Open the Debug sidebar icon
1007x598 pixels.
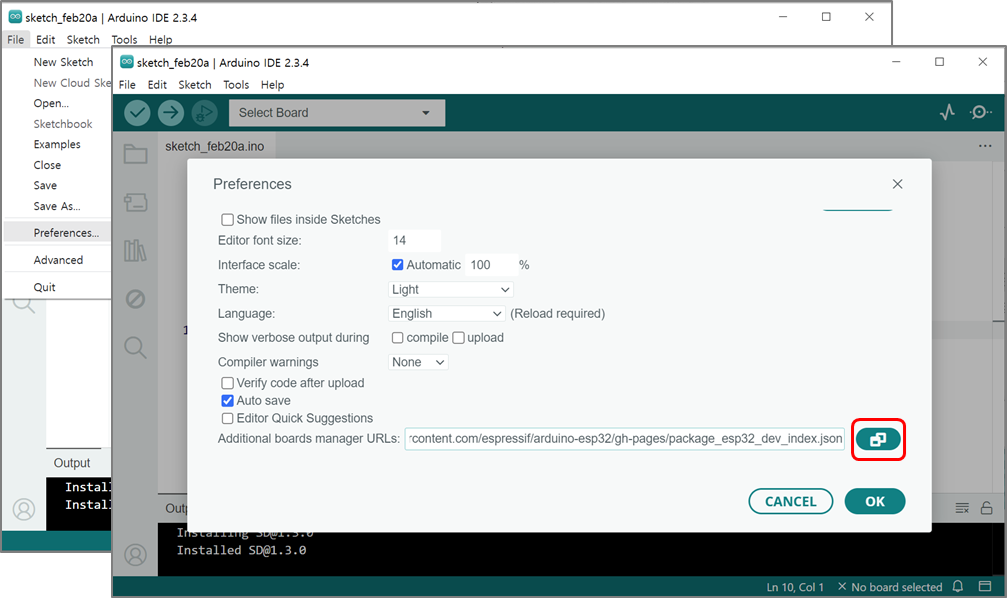pos(136,299)
